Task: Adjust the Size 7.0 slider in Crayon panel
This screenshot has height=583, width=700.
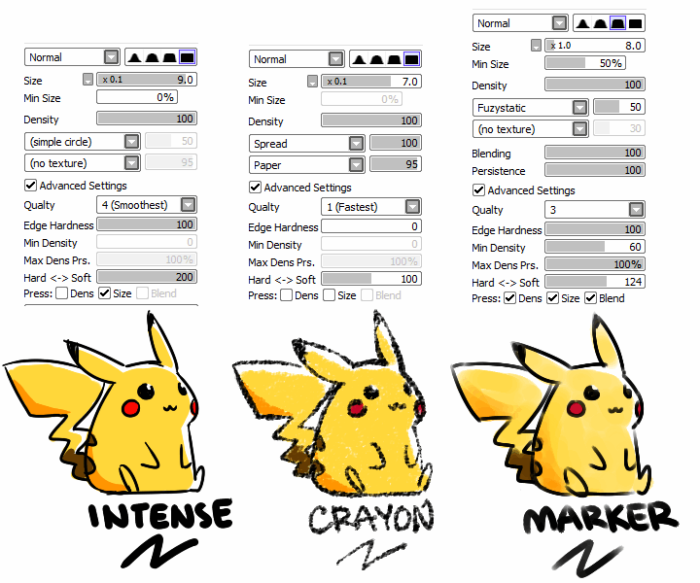Action: (371, 81)
